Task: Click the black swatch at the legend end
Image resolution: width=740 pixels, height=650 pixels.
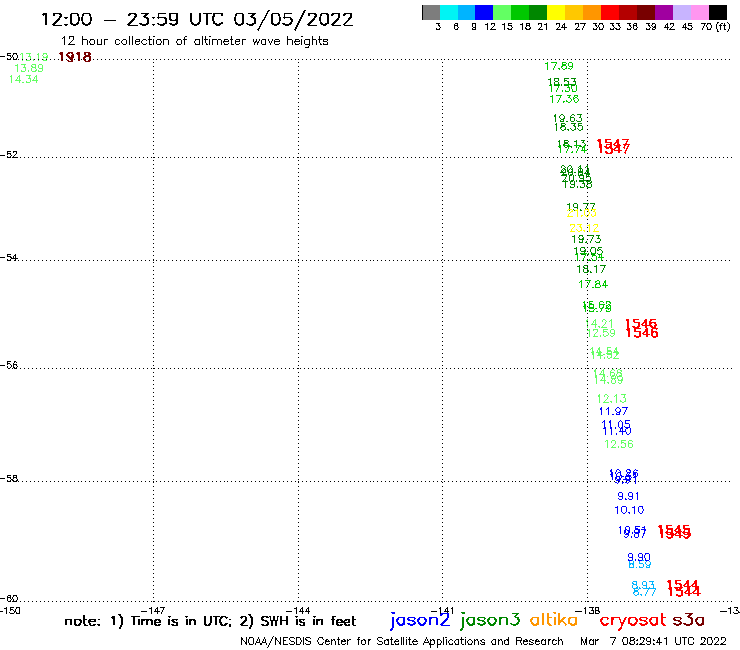Action: [x=718, y=12]
